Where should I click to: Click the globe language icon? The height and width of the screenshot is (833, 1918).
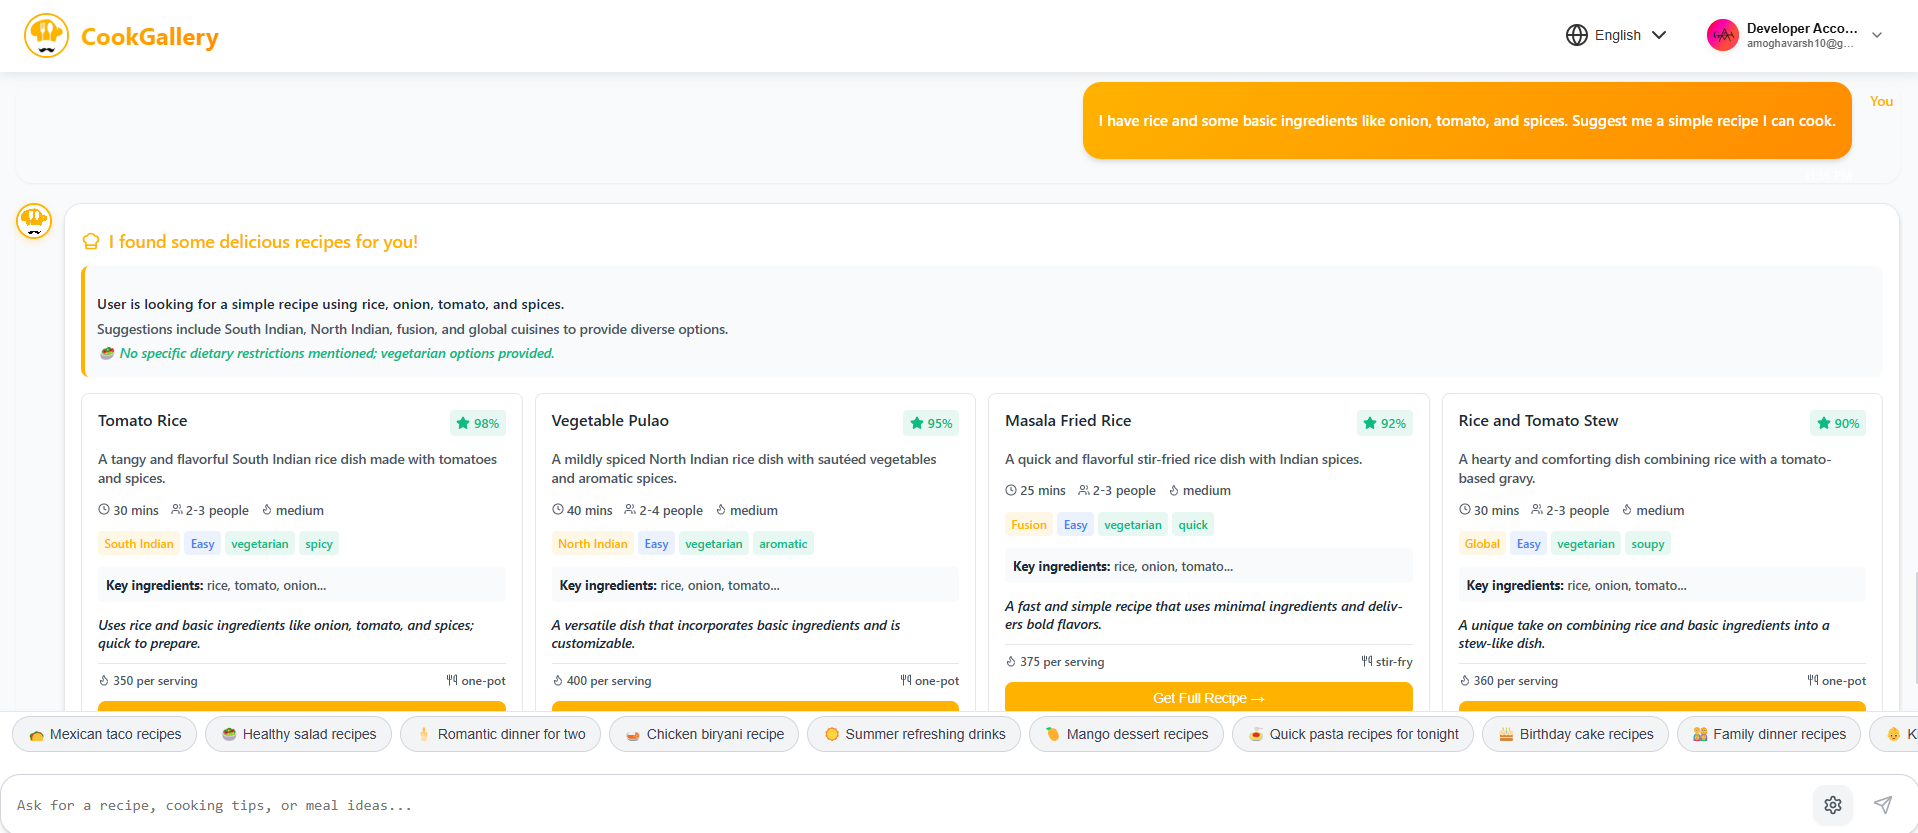click(1576, 35)
